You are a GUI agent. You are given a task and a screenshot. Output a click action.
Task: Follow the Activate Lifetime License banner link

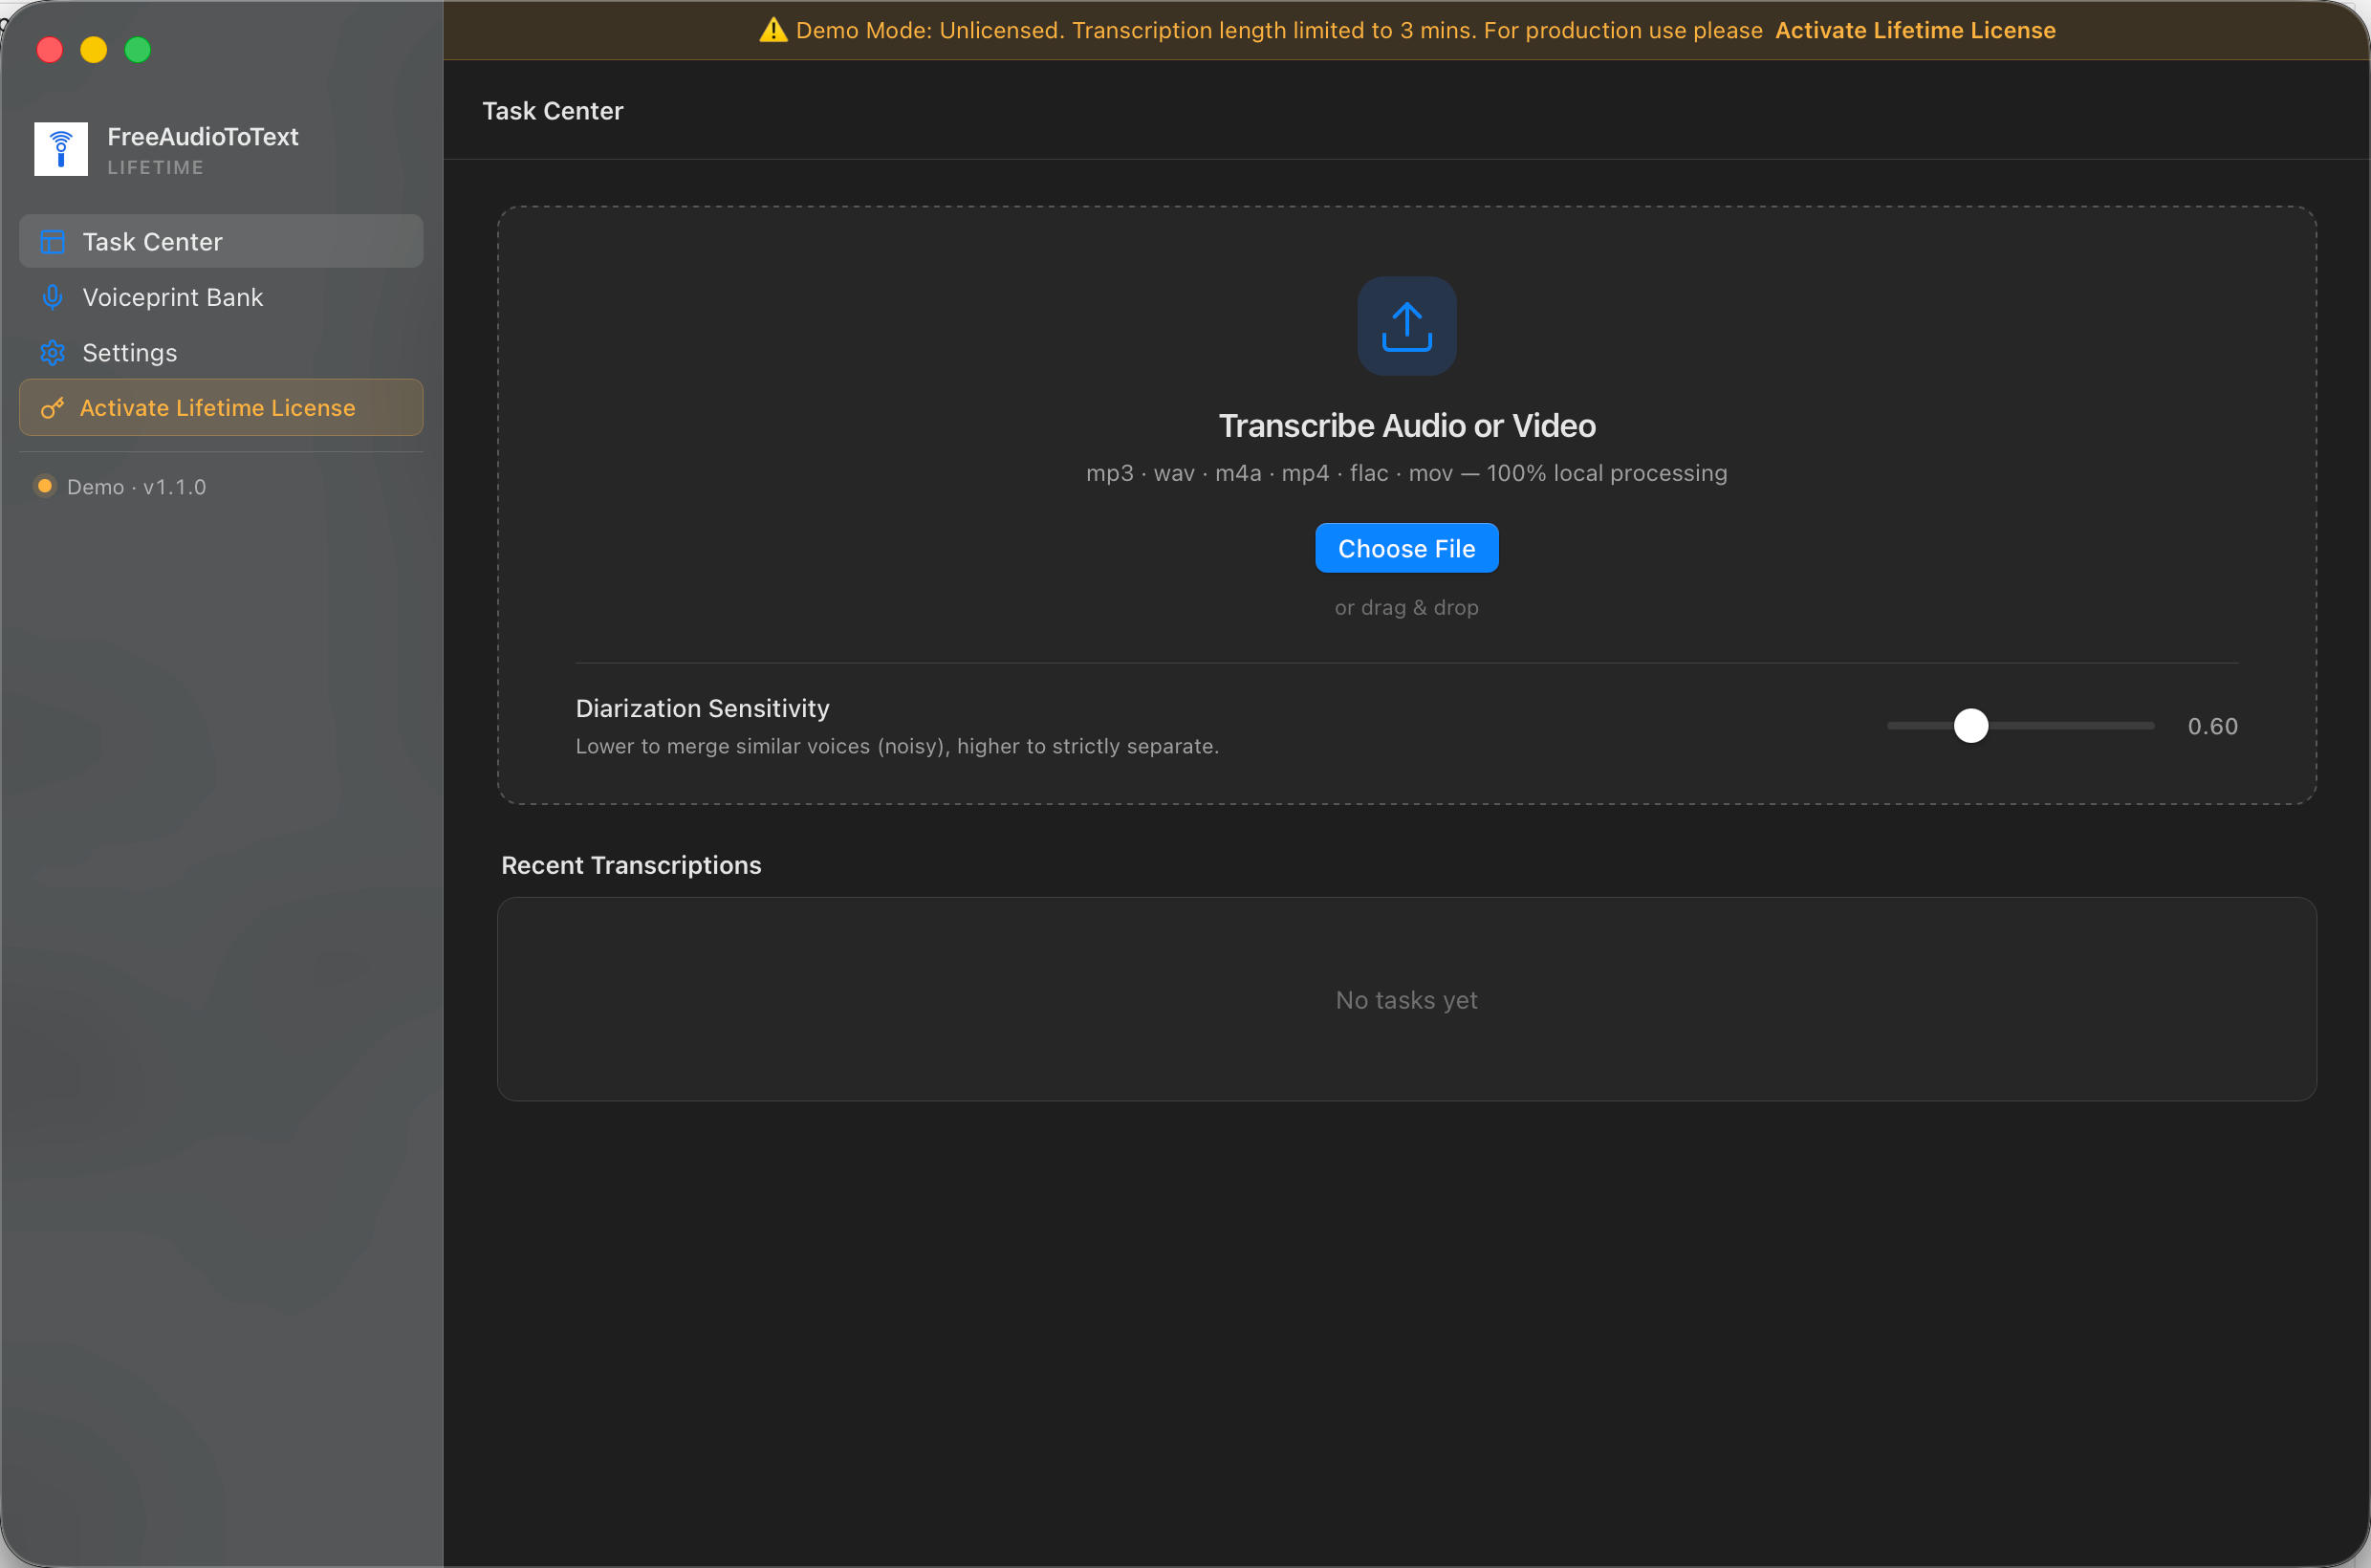point(1915,30)
